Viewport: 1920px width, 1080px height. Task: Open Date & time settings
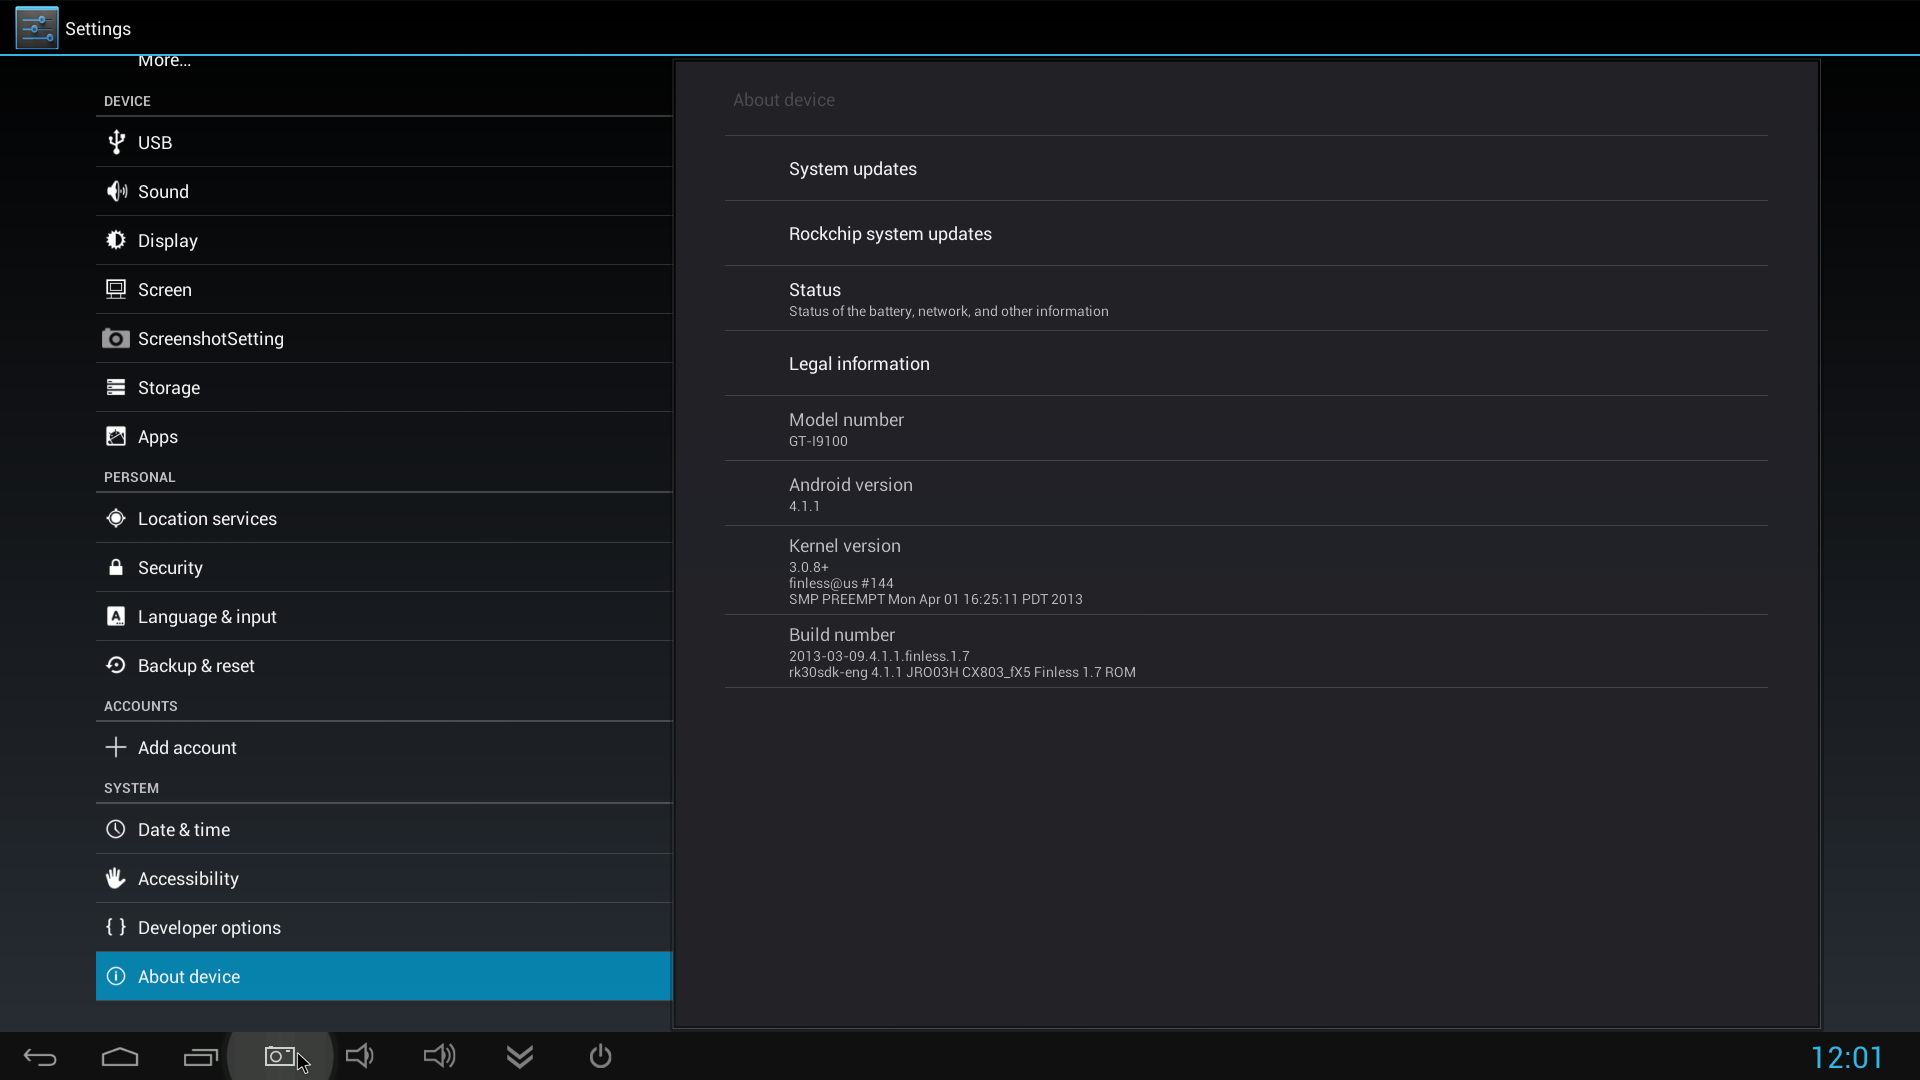point(384,829)
